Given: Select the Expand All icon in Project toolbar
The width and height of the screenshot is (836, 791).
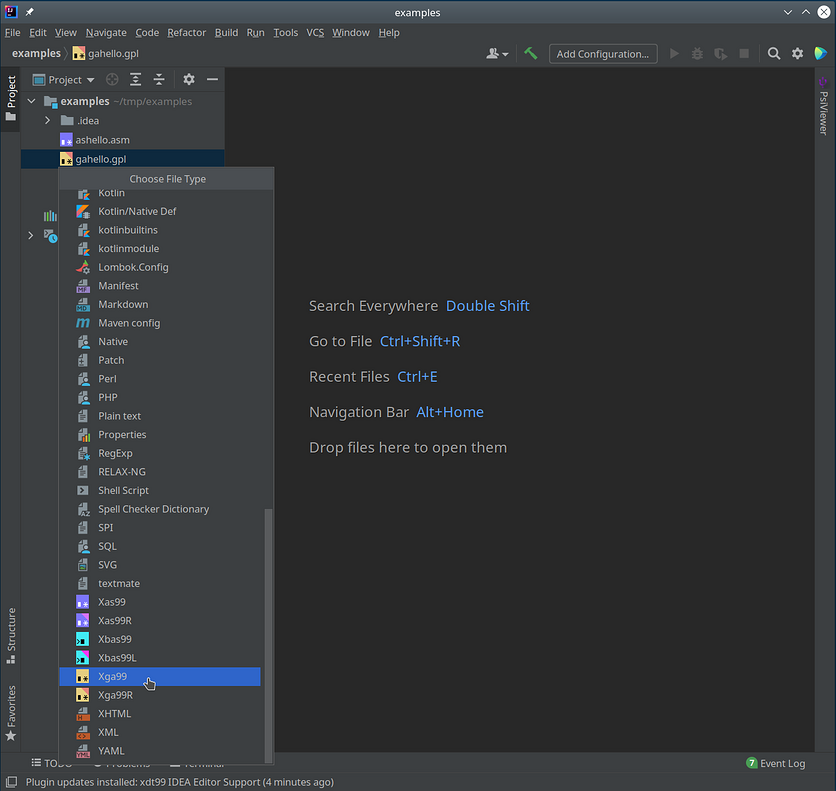Looking at the screenshot, I should click(x=136, y=79).
